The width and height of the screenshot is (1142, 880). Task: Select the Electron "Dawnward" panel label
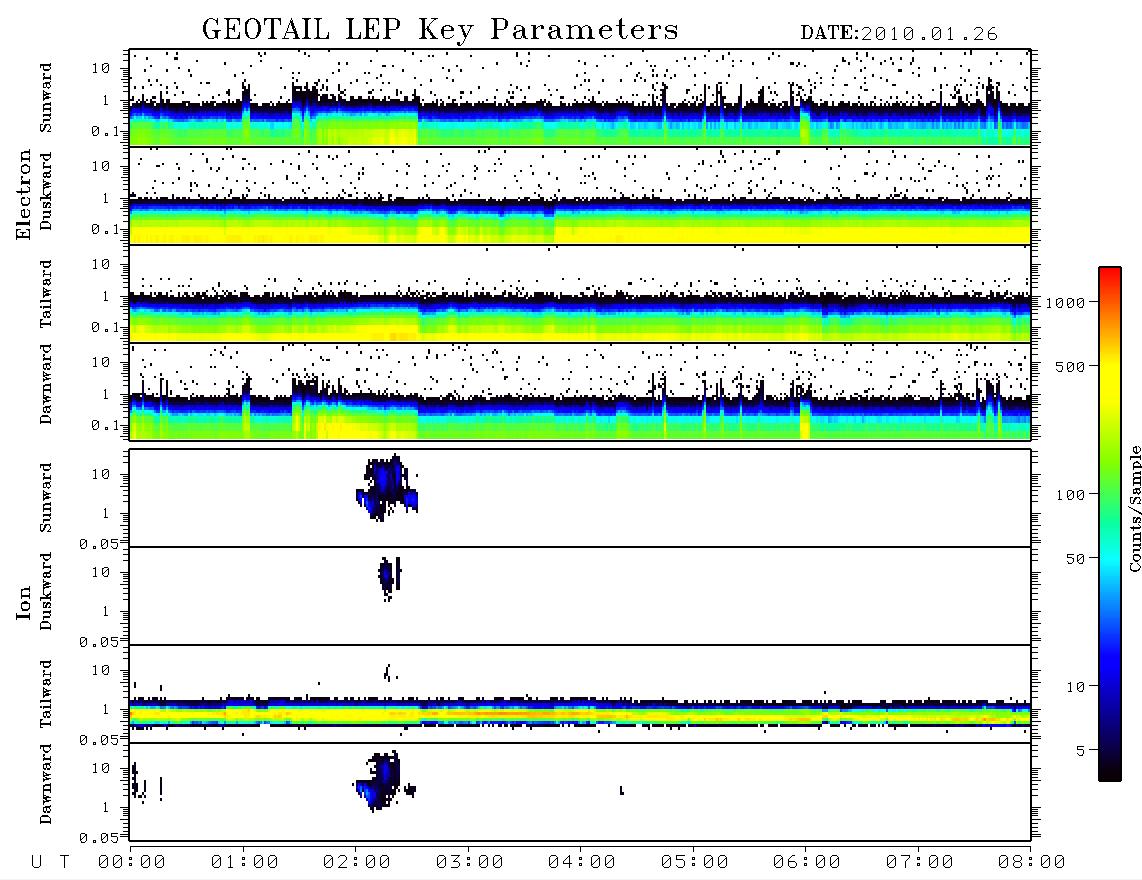pyautogui.click(x=46, y=385)
